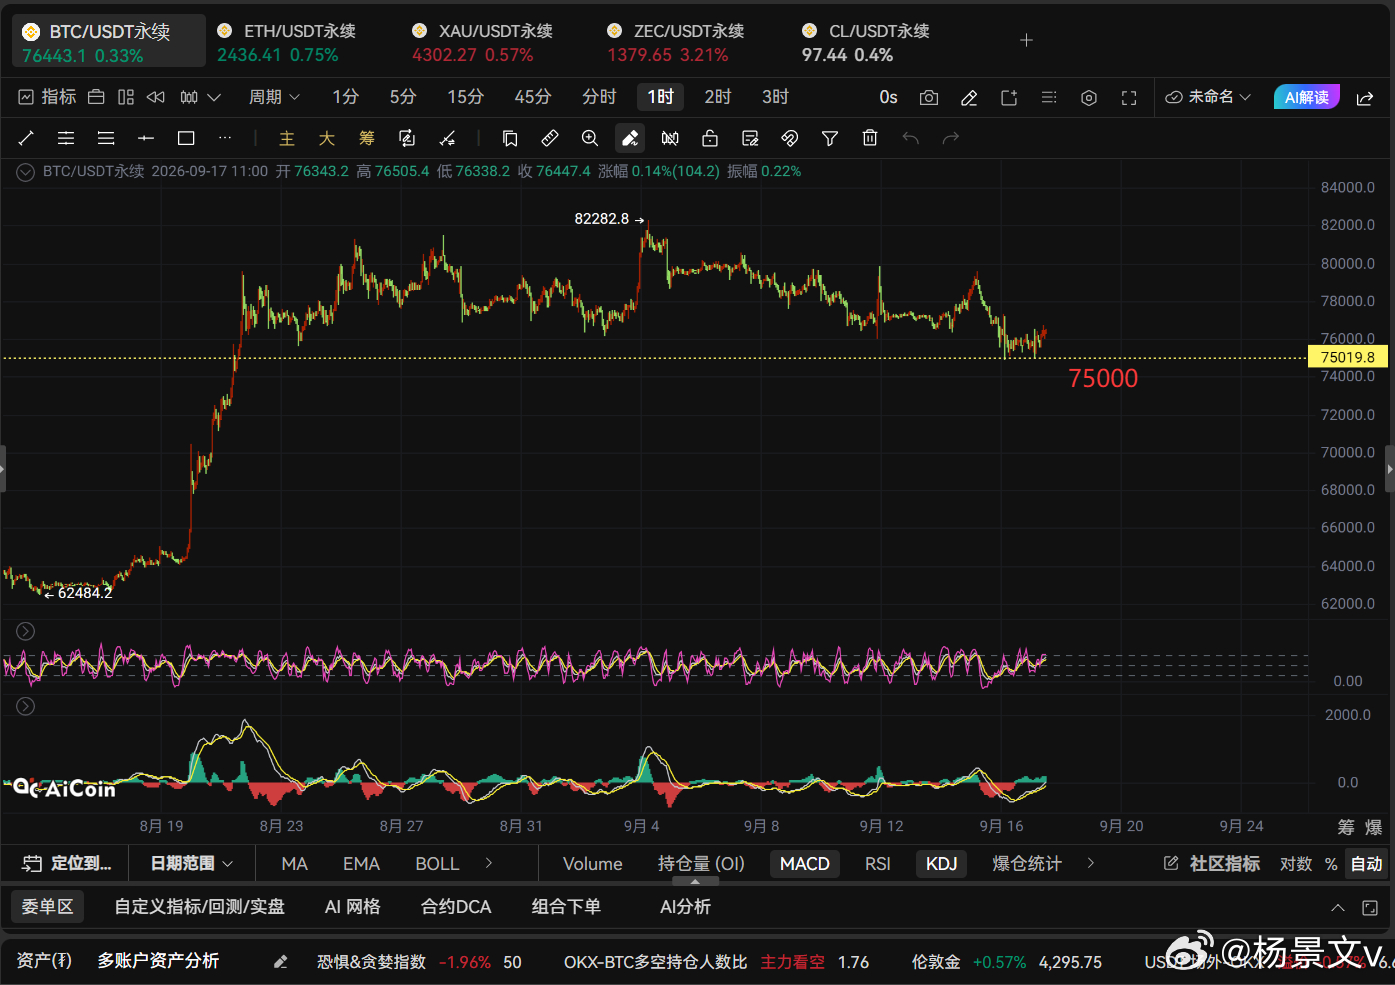The image size is (1395, 985).
Task: Toggle the 大 large-order marker
Action: point(327,138)
